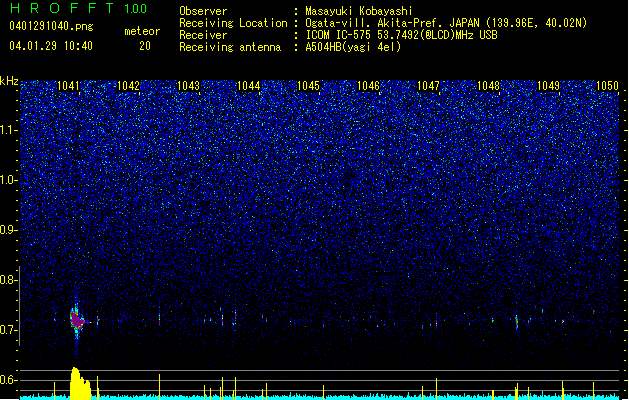Click the 1048 time axis marker

click(x=489, y=86)
